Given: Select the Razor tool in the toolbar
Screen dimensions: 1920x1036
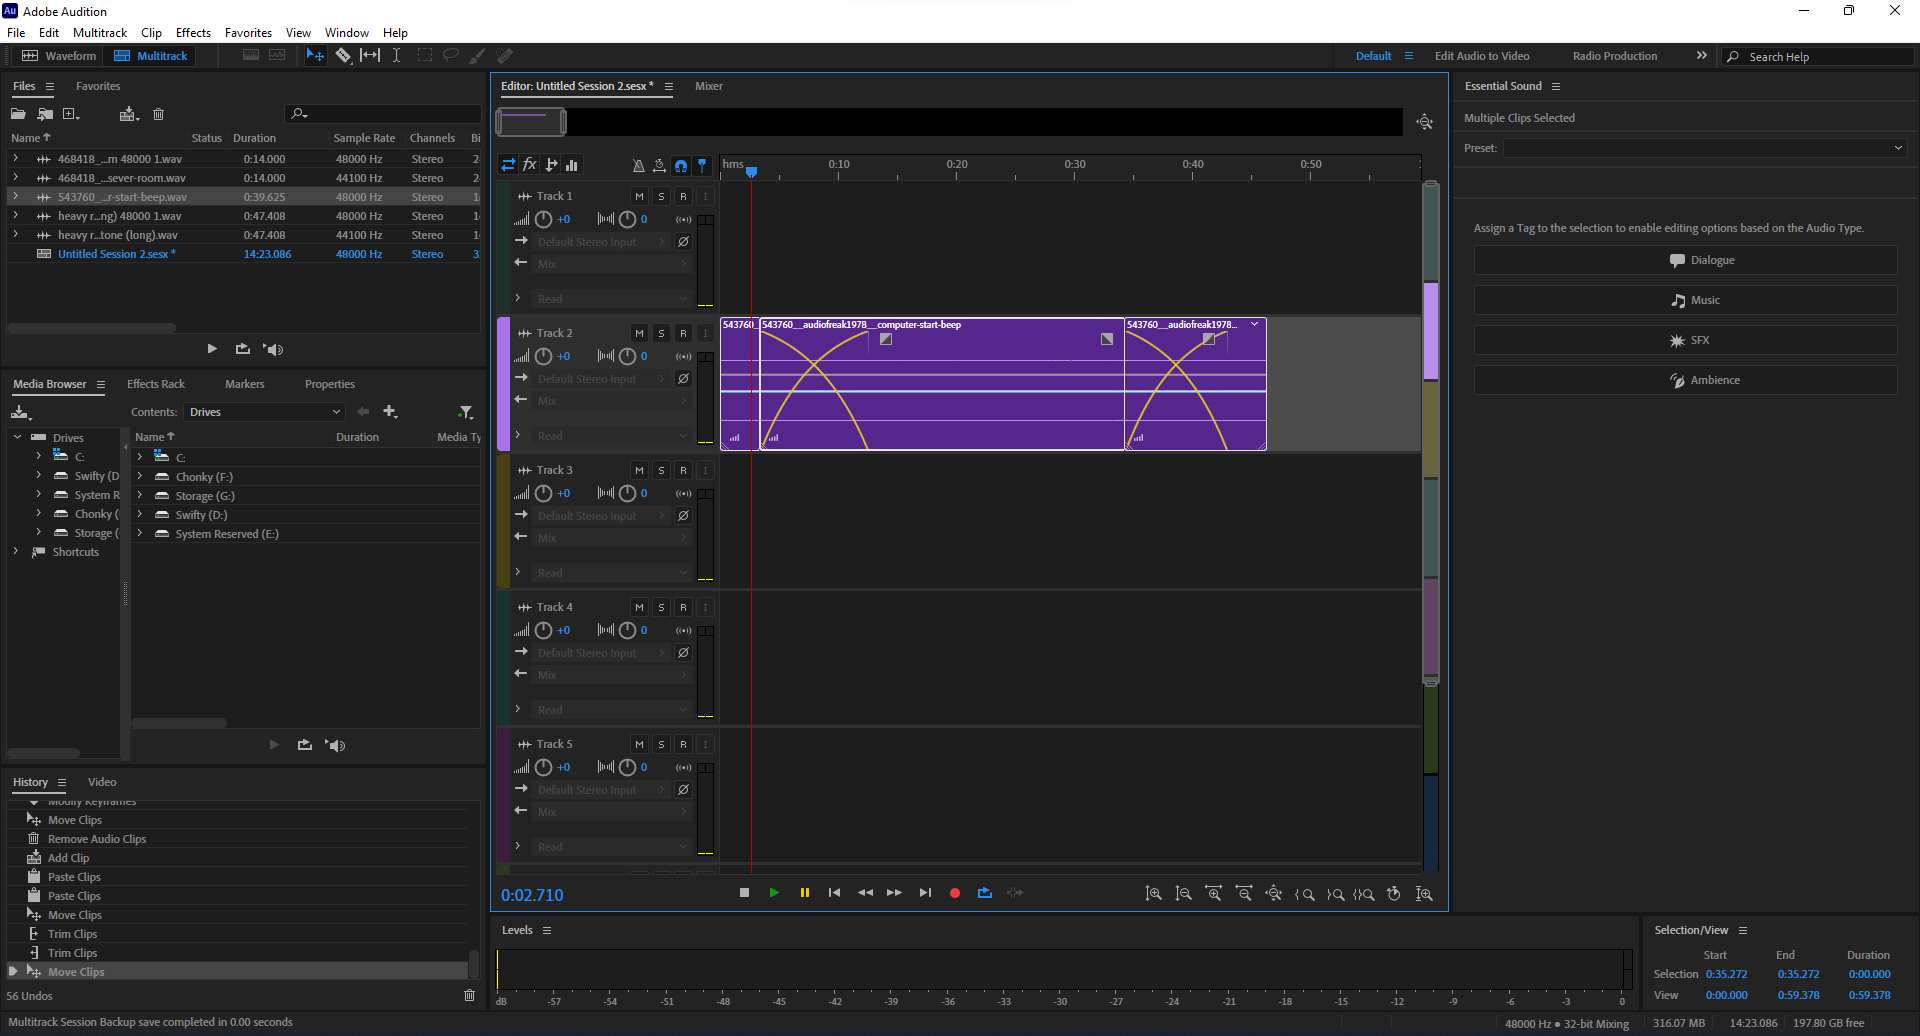Looking at the screenshot, I should click(343, 56).
